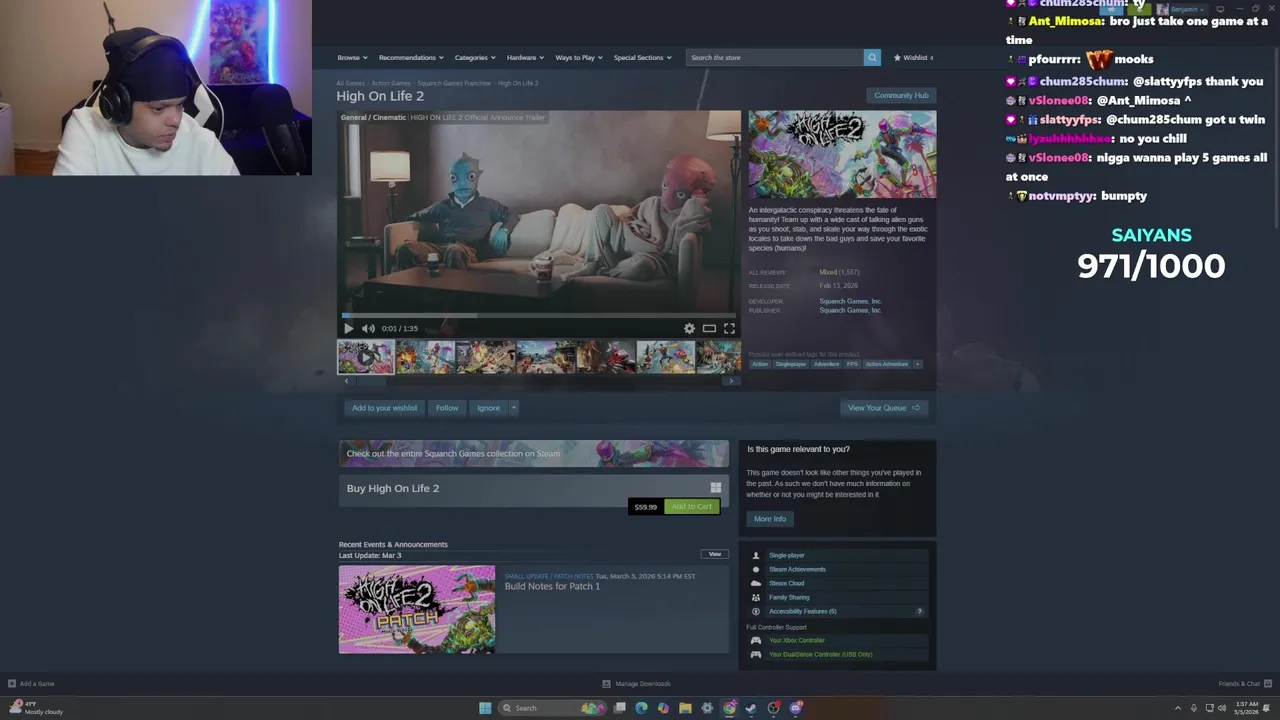Open the Steam Cloud feature link
Image resolution: width=1280 pixels, height=720 pixels.
pos(787,583)
